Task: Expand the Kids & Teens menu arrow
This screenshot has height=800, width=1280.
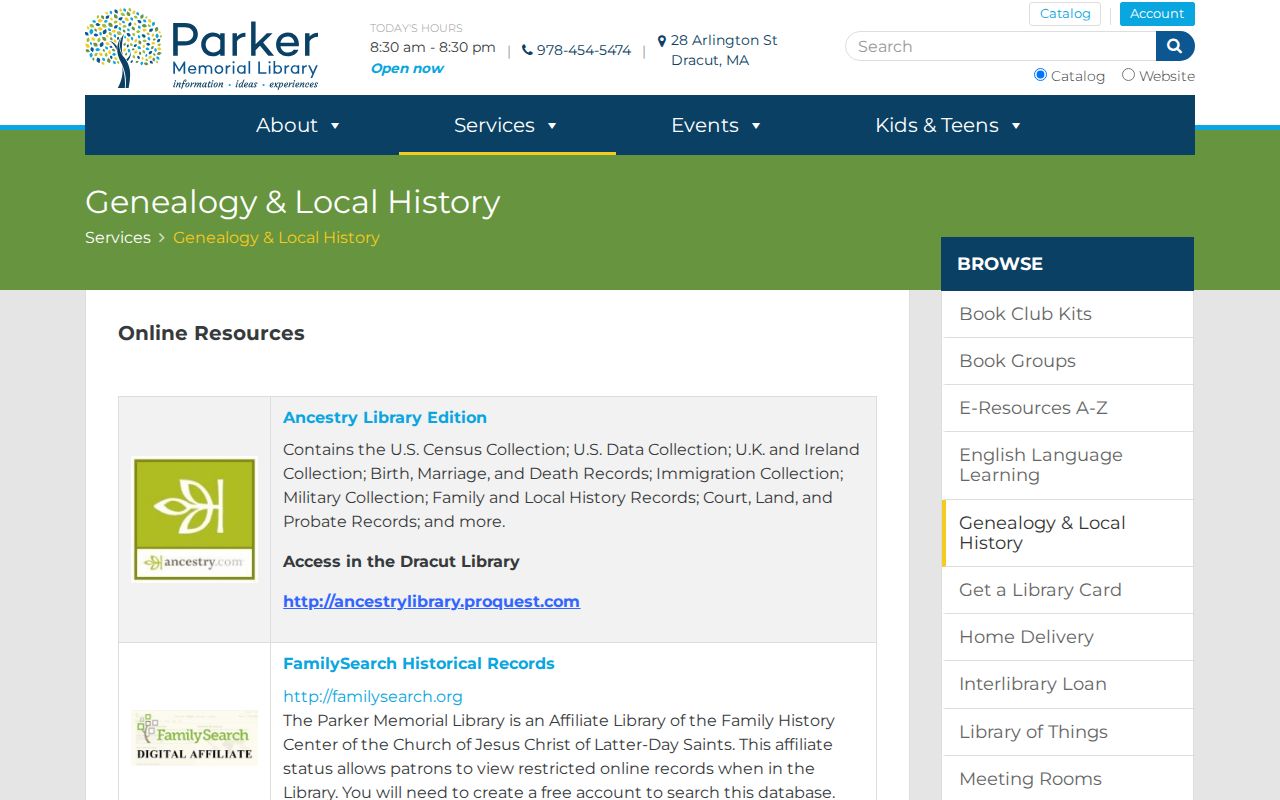Action: click(1016, 126)
